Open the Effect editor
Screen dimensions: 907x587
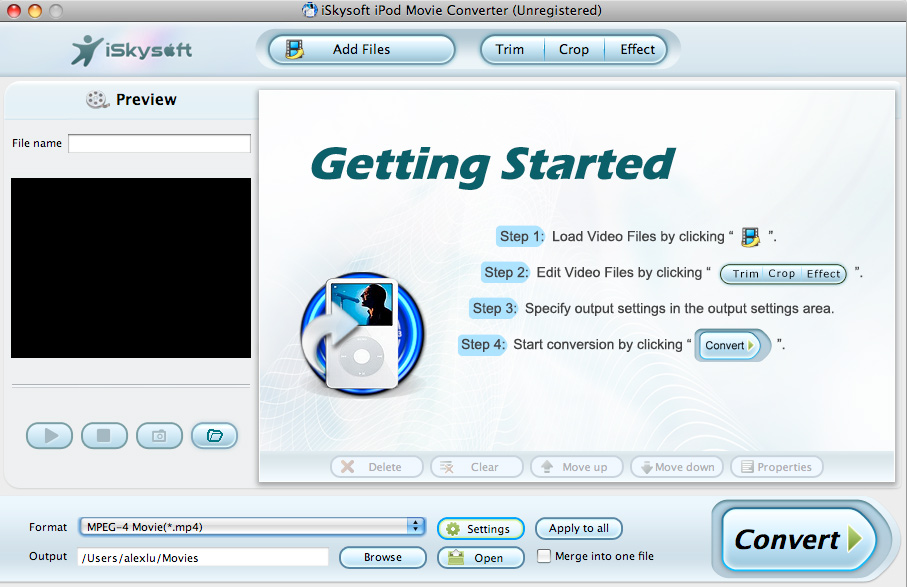click(636, 50)
